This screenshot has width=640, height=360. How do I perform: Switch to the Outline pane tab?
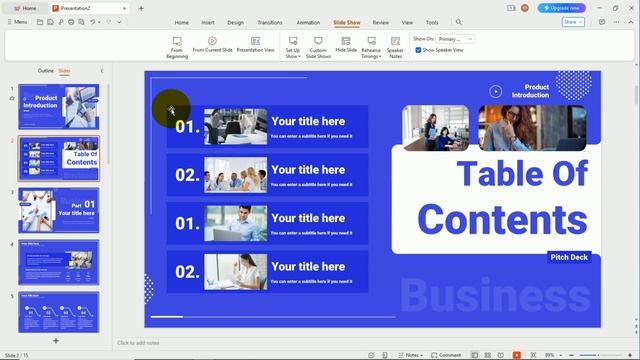coord(46,71)
